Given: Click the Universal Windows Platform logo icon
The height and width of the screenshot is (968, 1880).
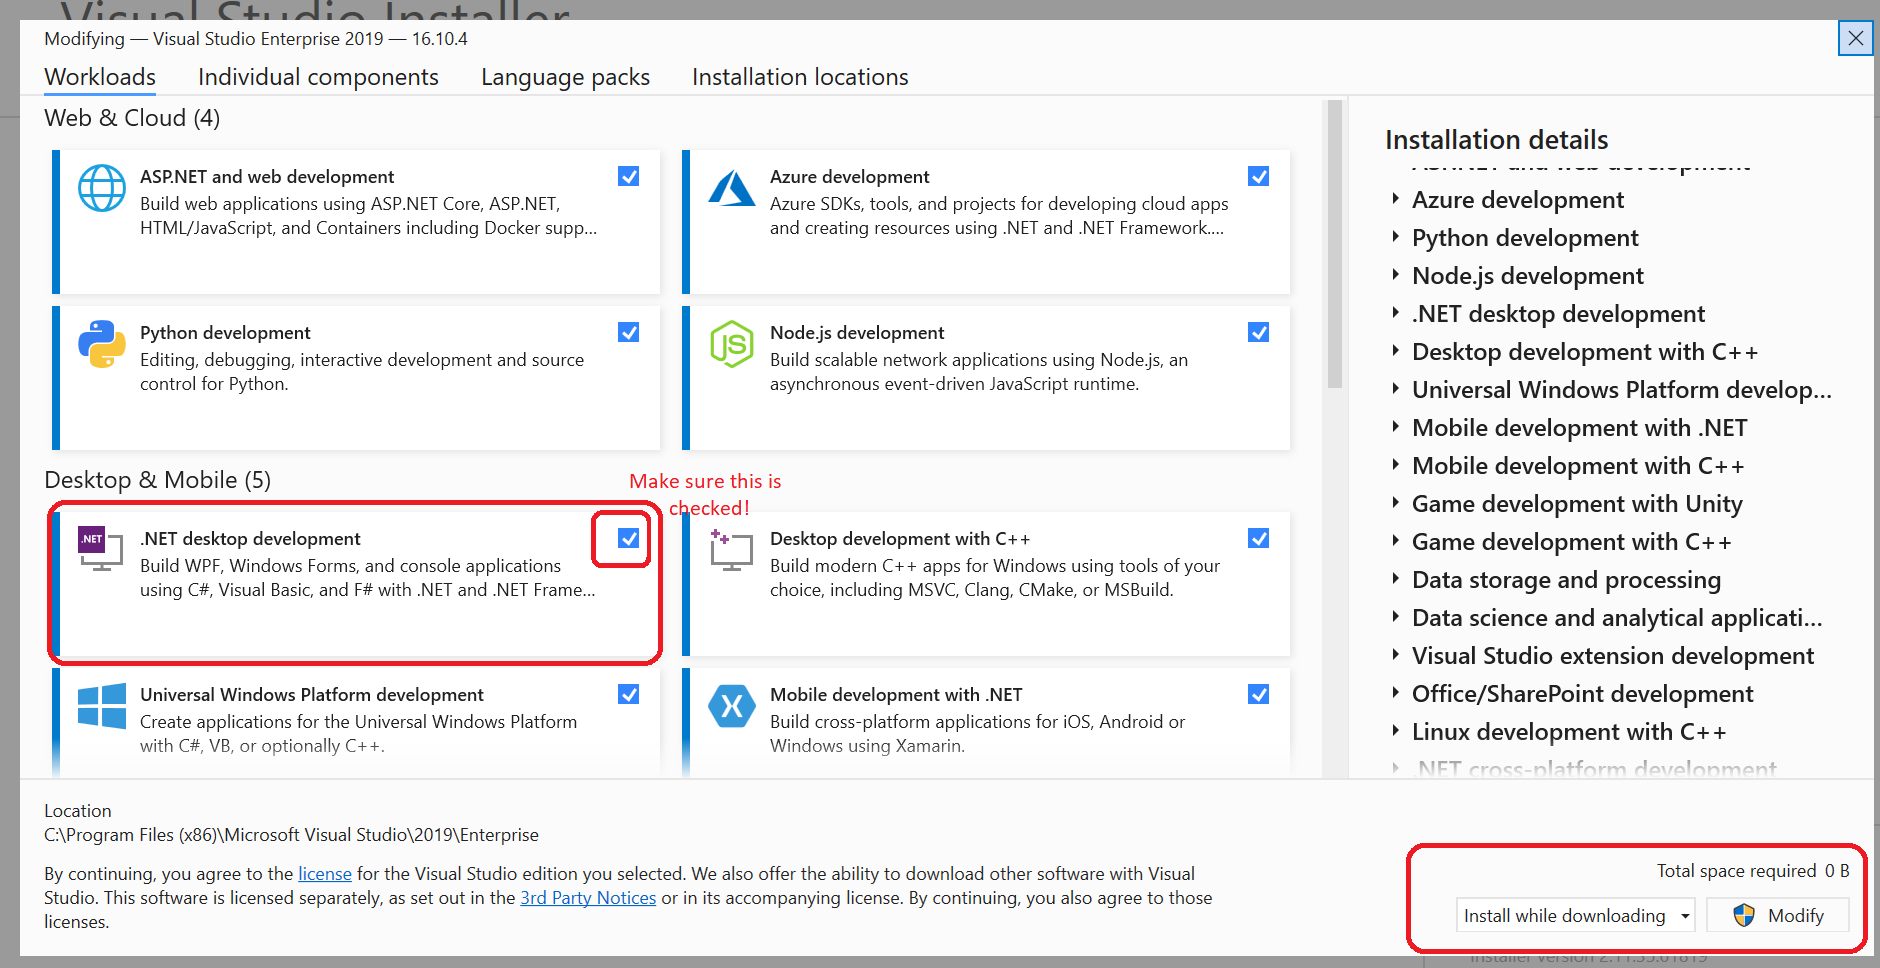Looking at the screenshot, I should [102, 706].
